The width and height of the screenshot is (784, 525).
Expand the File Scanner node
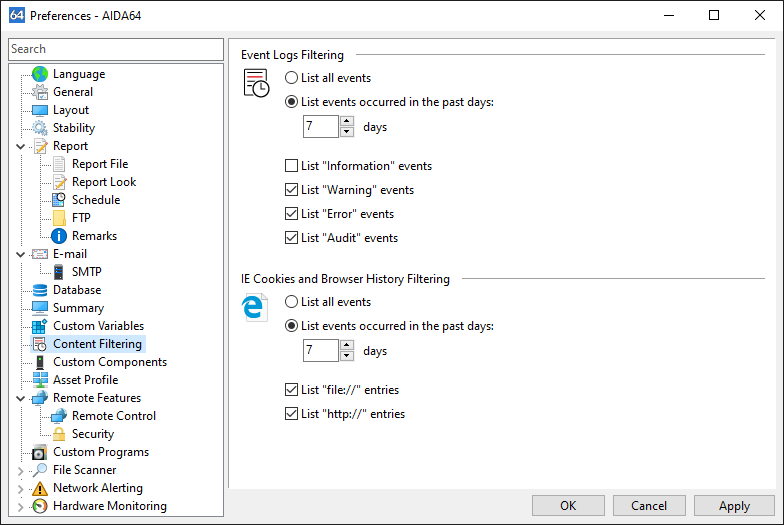(20, 470)
